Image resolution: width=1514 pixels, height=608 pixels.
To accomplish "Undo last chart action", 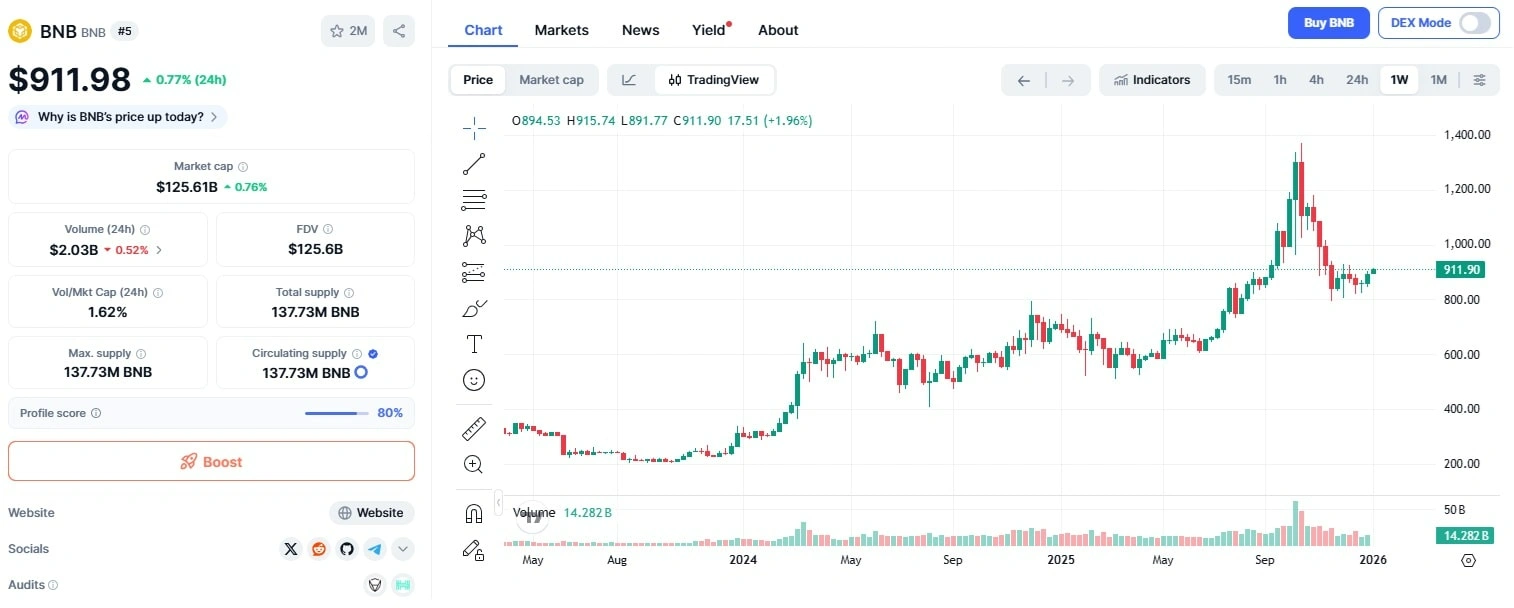I will [1024, 80].
